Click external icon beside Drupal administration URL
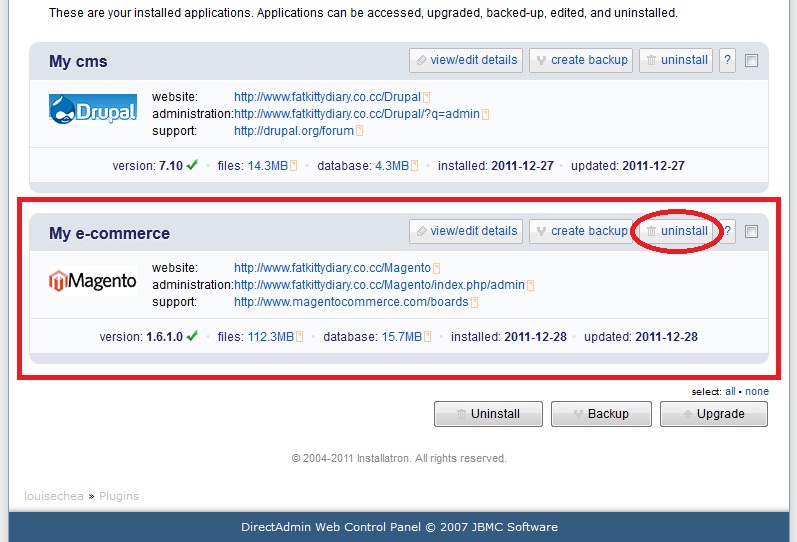The height and width of the screenshot is (542, 797). pyautogui.click(x=485, y=114)
